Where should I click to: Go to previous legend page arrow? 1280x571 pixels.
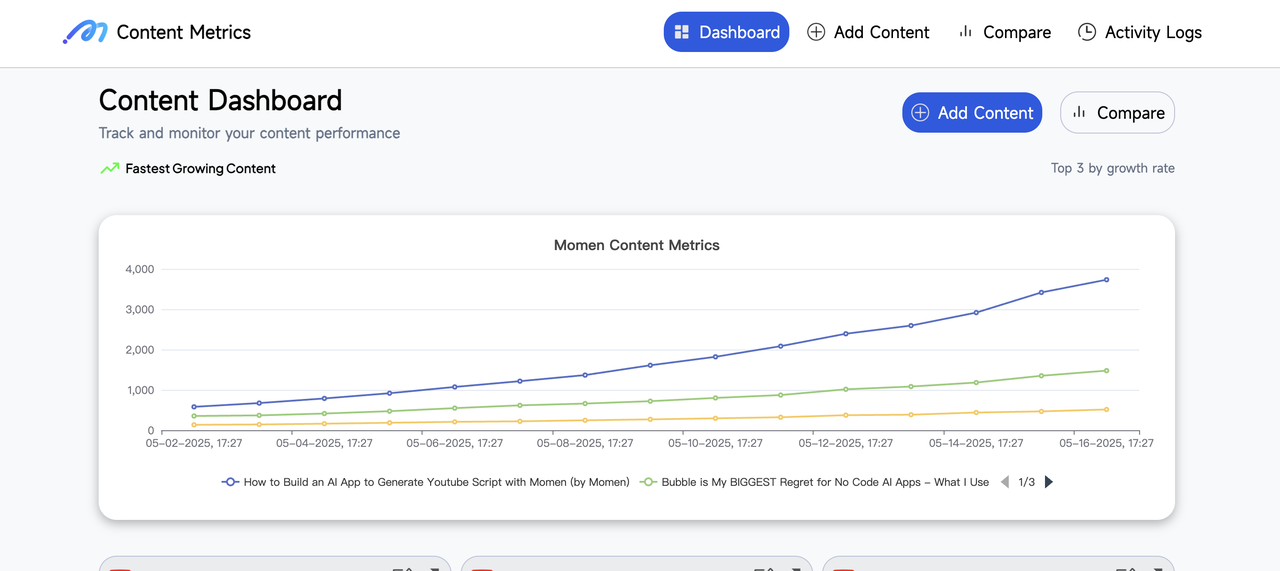click(x=1005, y=482)
